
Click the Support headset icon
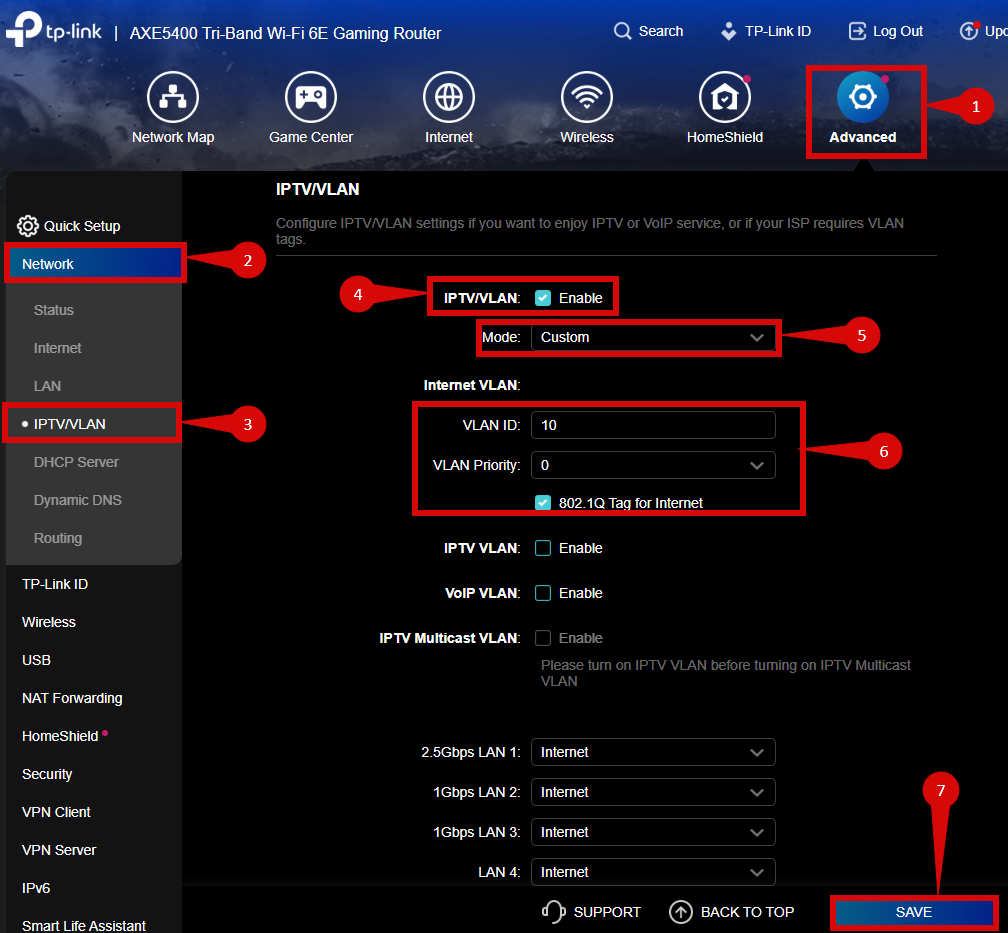pyautogui.click(x=554, y=912)
